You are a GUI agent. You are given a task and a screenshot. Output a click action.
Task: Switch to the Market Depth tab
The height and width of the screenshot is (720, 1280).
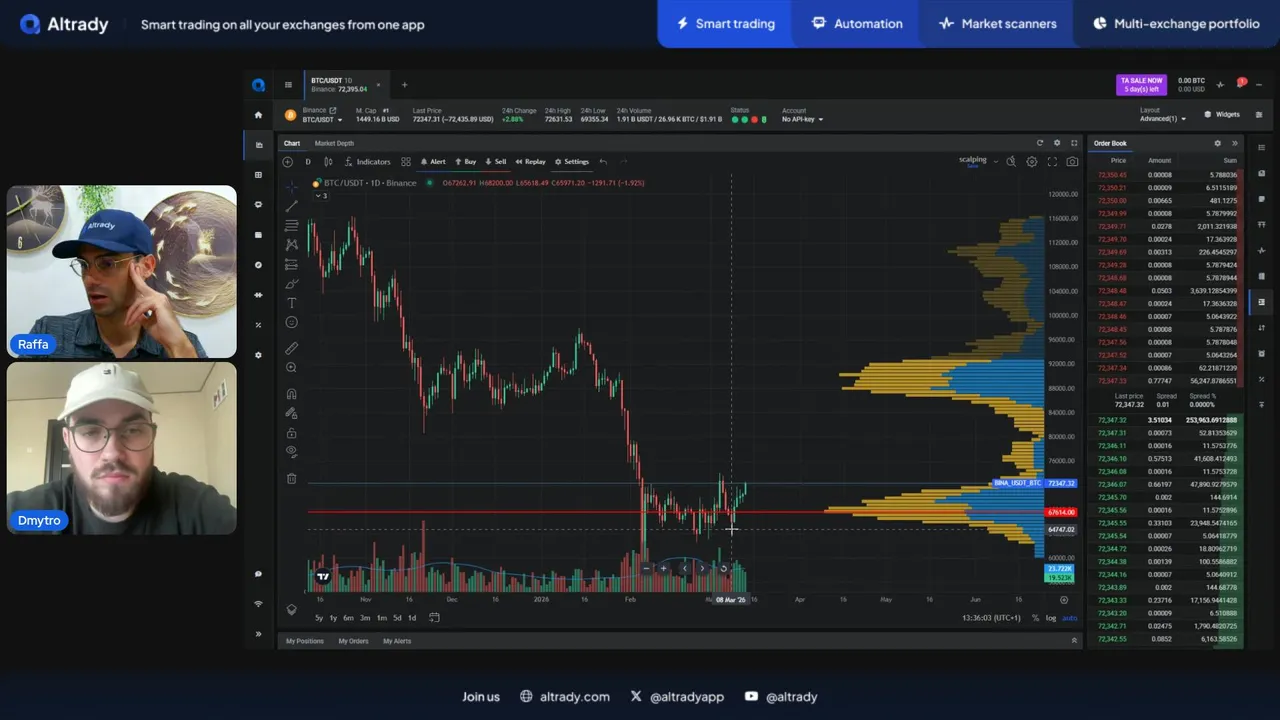pos(334,143)
